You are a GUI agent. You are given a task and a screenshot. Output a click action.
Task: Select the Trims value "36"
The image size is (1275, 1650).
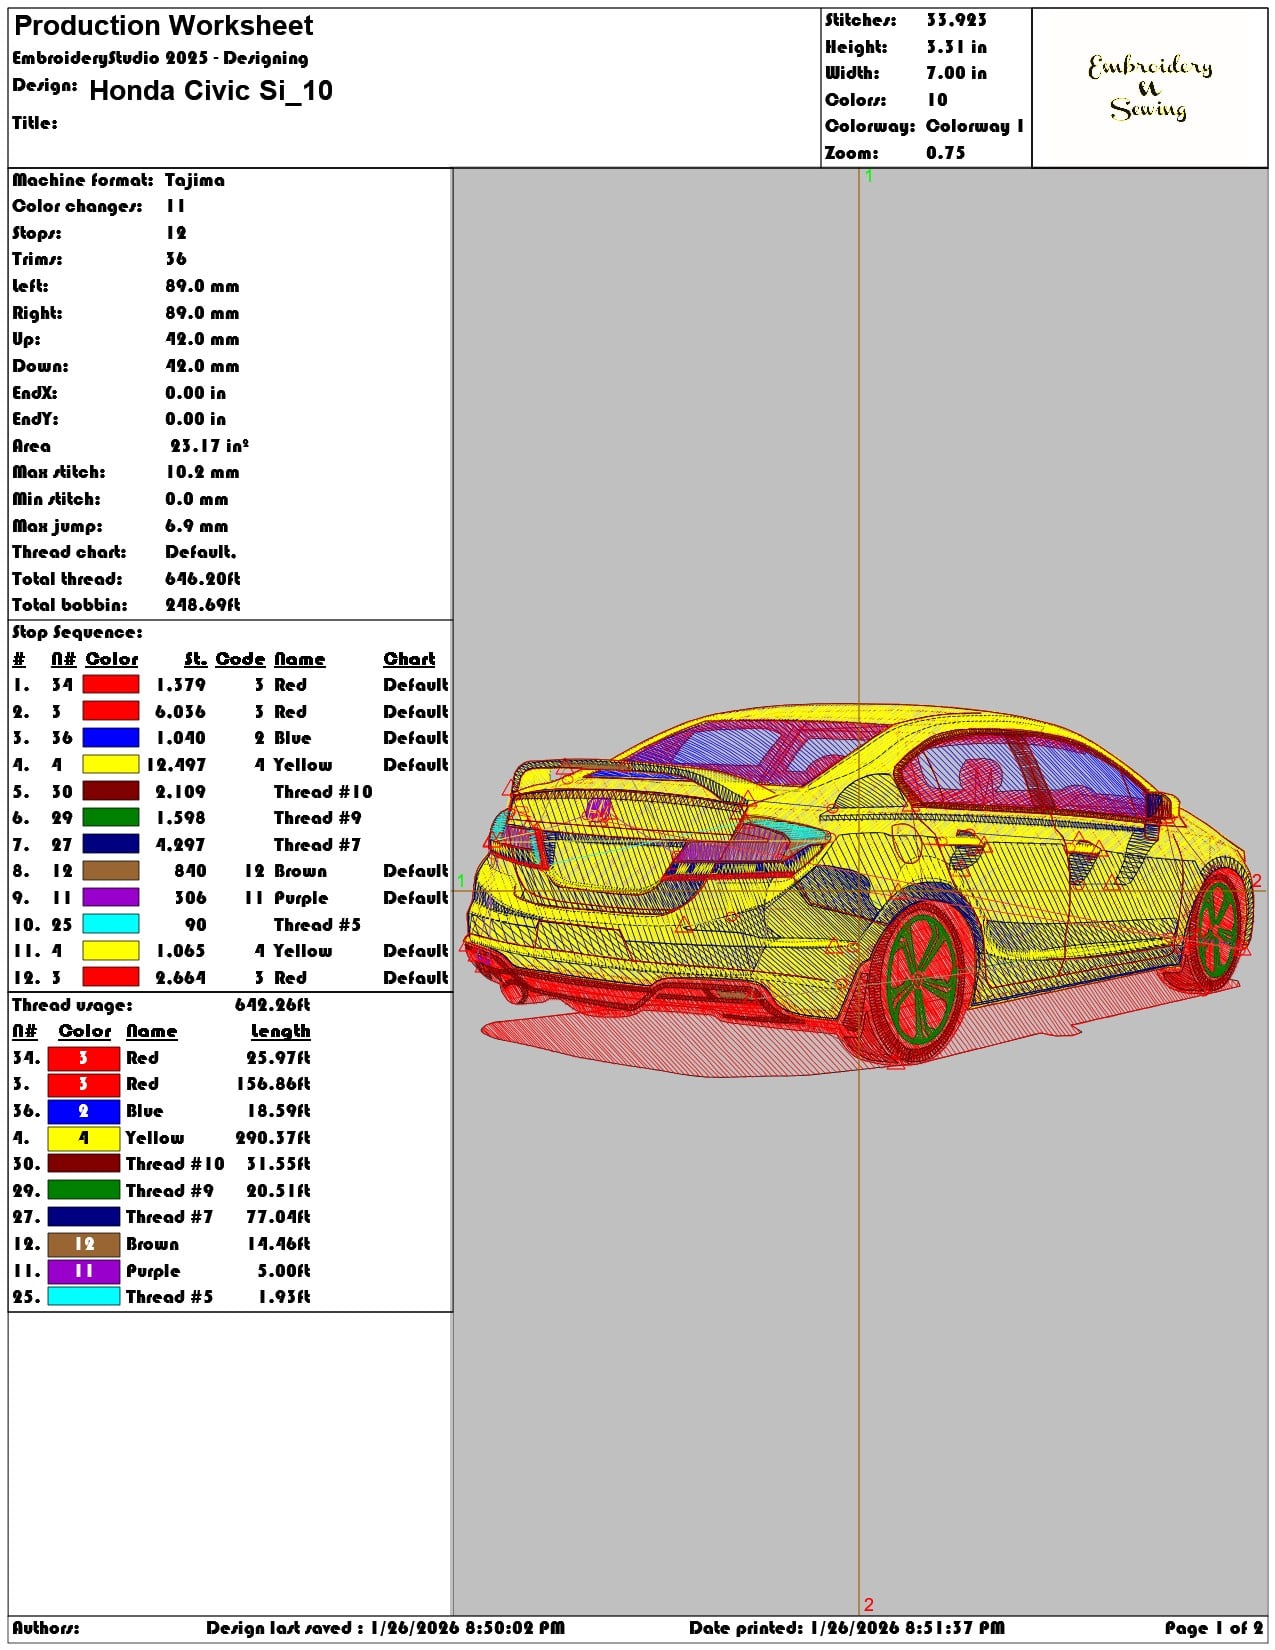coord(176,259)
